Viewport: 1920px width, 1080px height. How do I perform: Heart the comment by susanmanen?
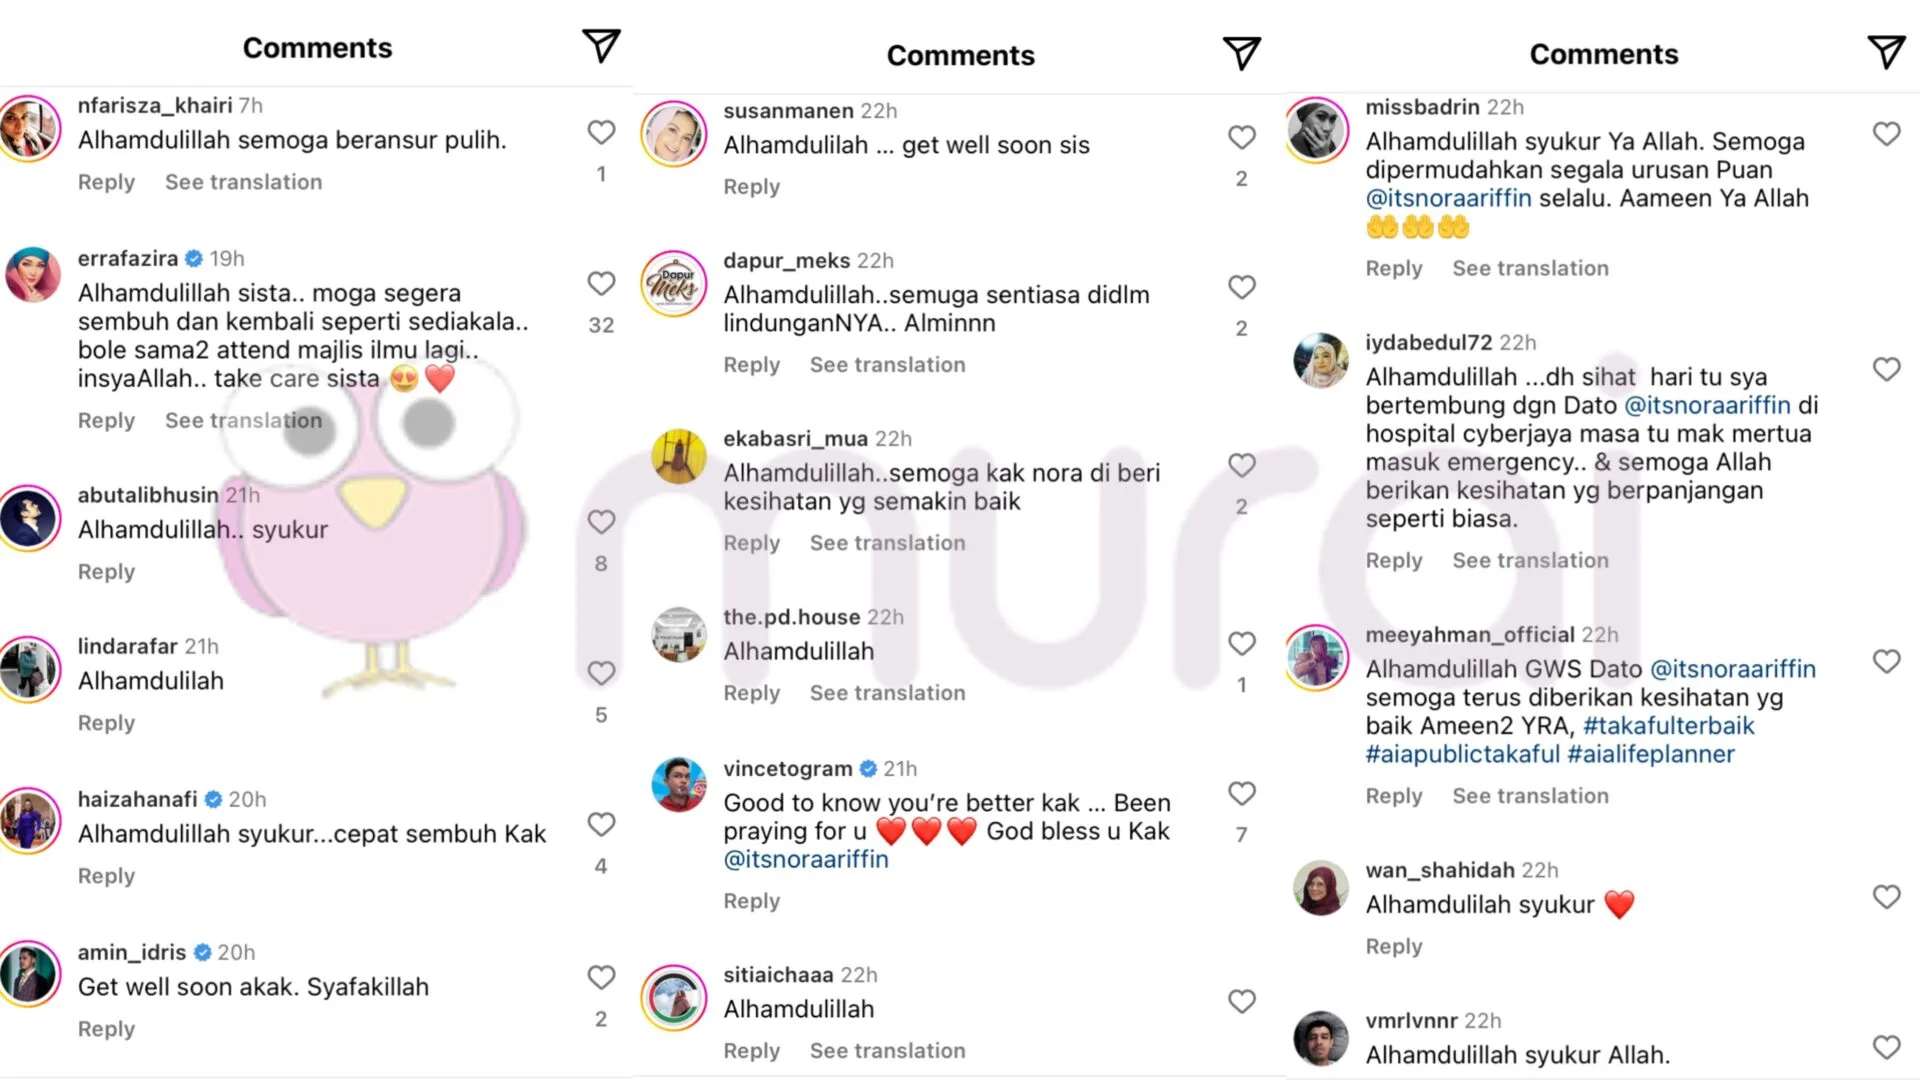click(x=1241, y=137)
